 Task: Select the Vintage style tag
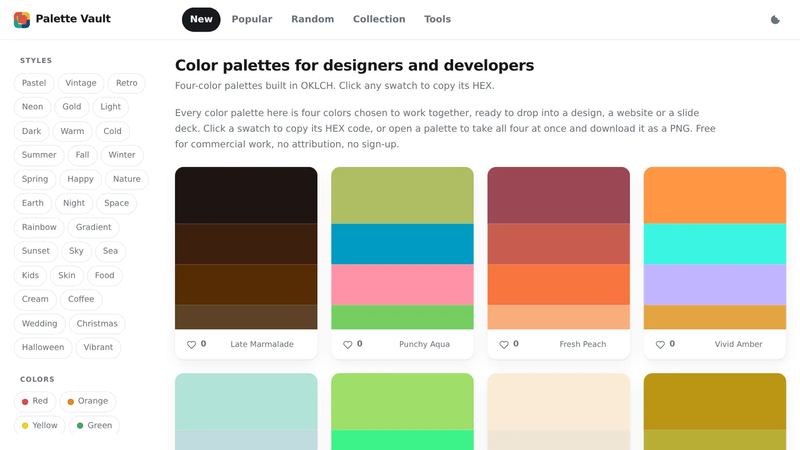point(81,83)
